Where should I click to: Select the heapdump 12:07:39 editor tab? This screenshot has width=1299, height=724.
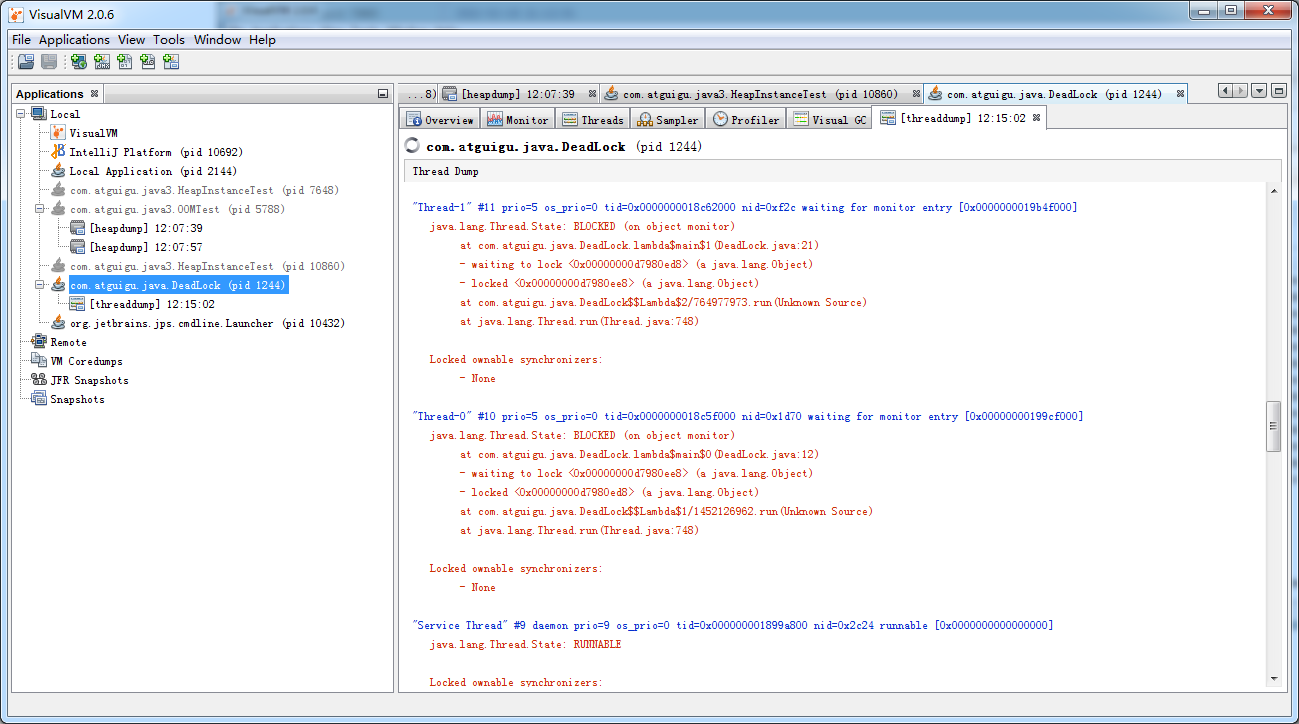(517, 94)
